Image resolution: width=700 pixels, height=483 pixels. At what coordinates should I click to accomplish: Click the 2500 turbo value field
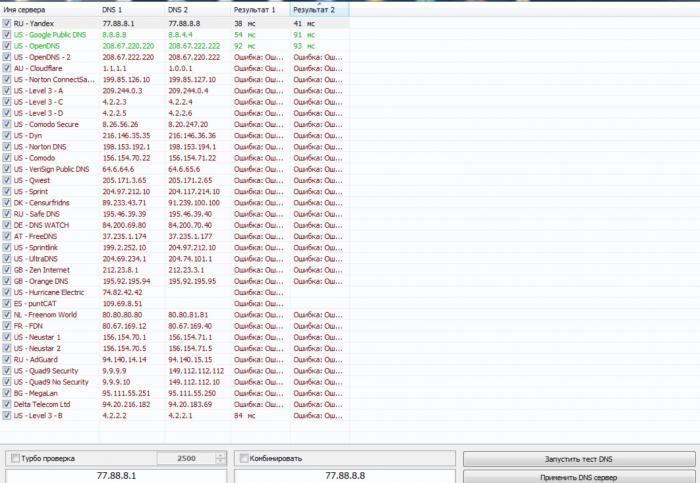tap(186, 458)
